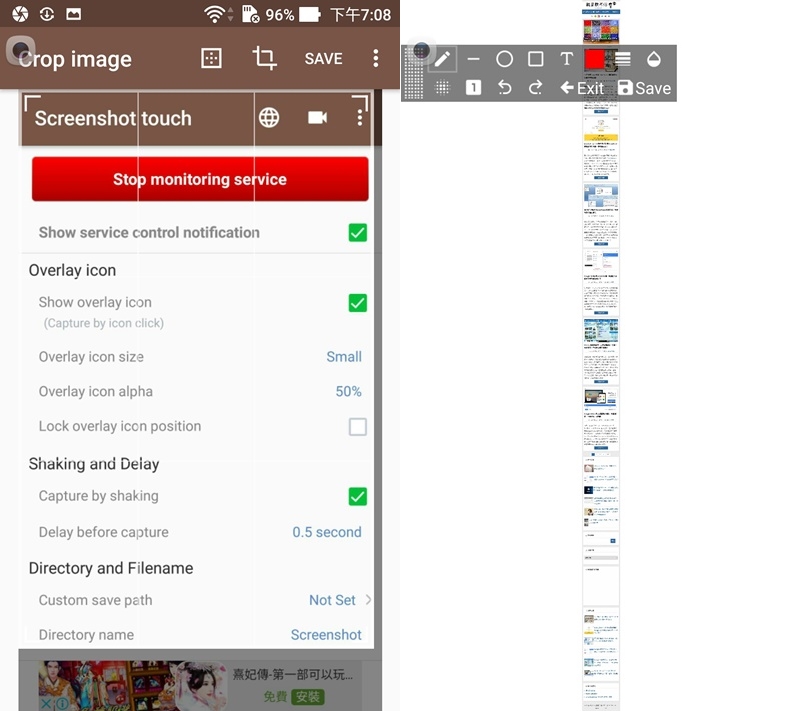The height and width of the screenshot is (711, 801).
Task: Tap the install button on ad banner
Action: coord(308,697)
